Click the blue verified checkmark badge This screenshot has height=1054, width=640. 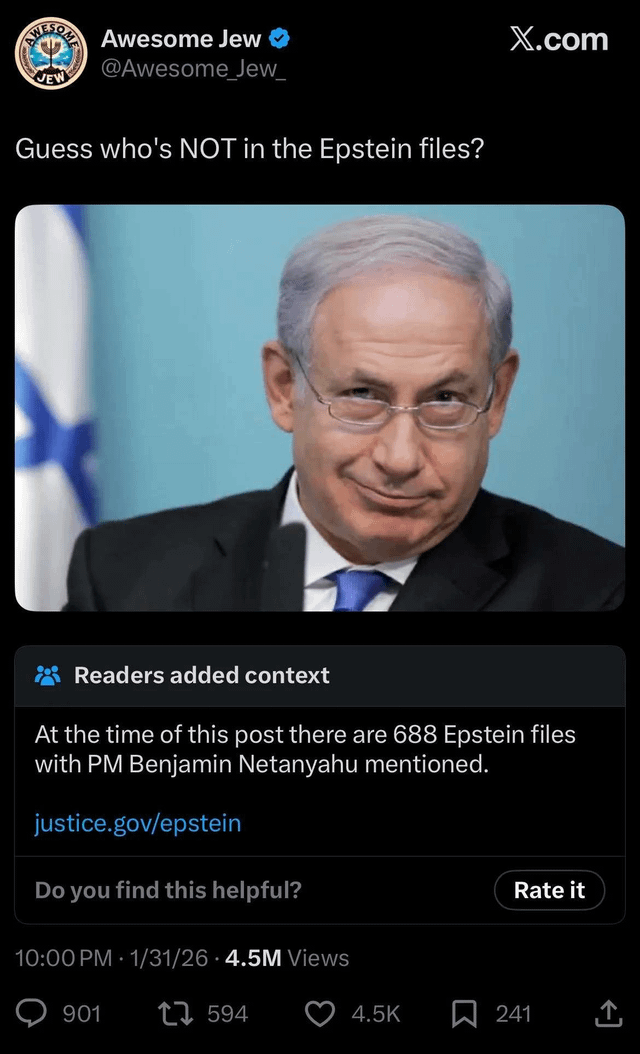(x=280, y=40)
